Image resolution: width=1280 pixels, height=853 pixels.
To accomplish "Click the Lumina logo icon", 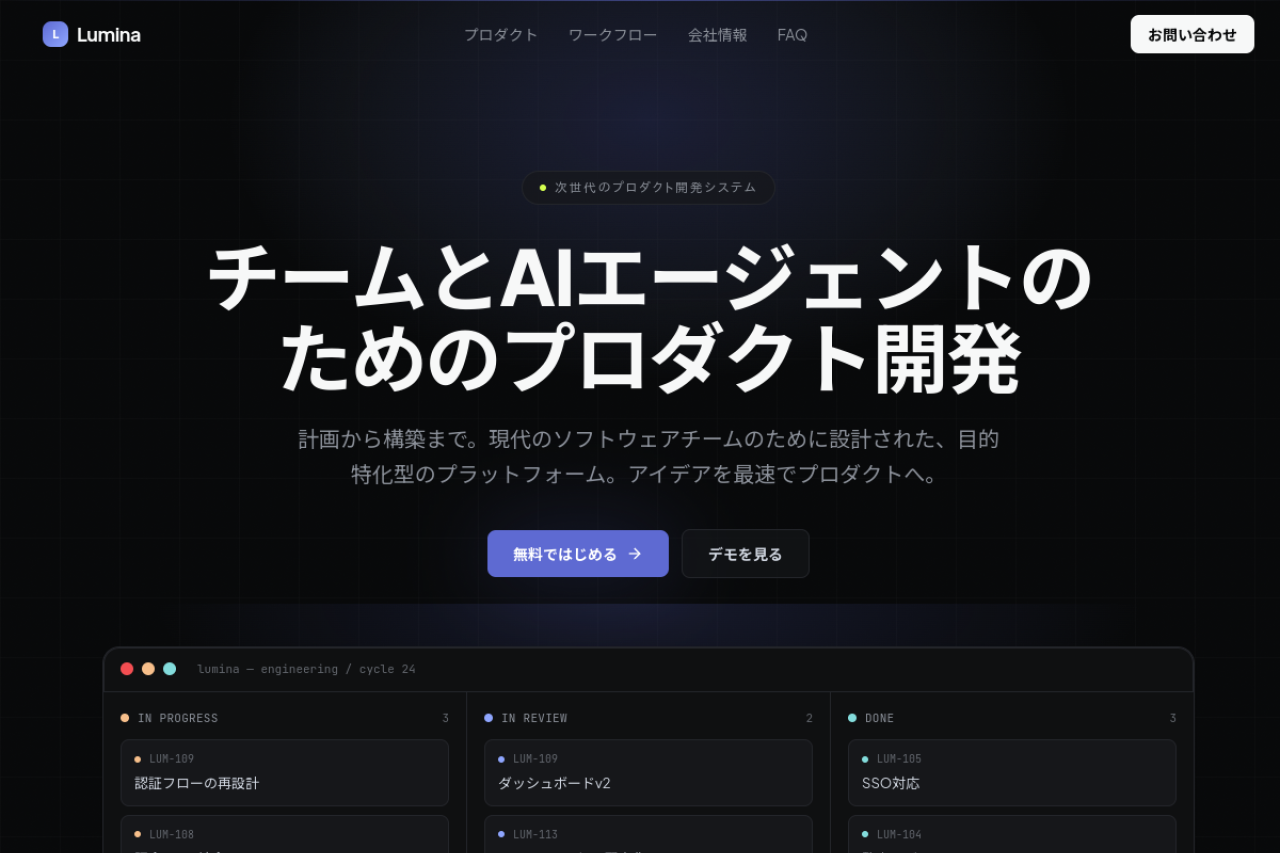I will point(55,34).
